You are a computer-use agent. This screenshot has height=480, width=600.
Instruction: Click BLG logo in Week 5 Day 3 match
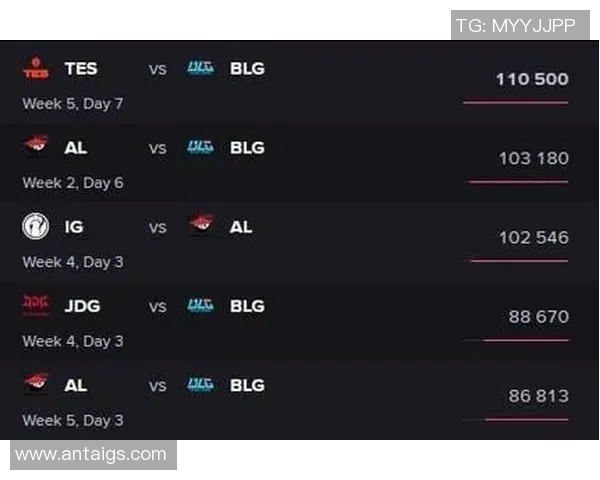pyautogui.click(x=201, y=384)
